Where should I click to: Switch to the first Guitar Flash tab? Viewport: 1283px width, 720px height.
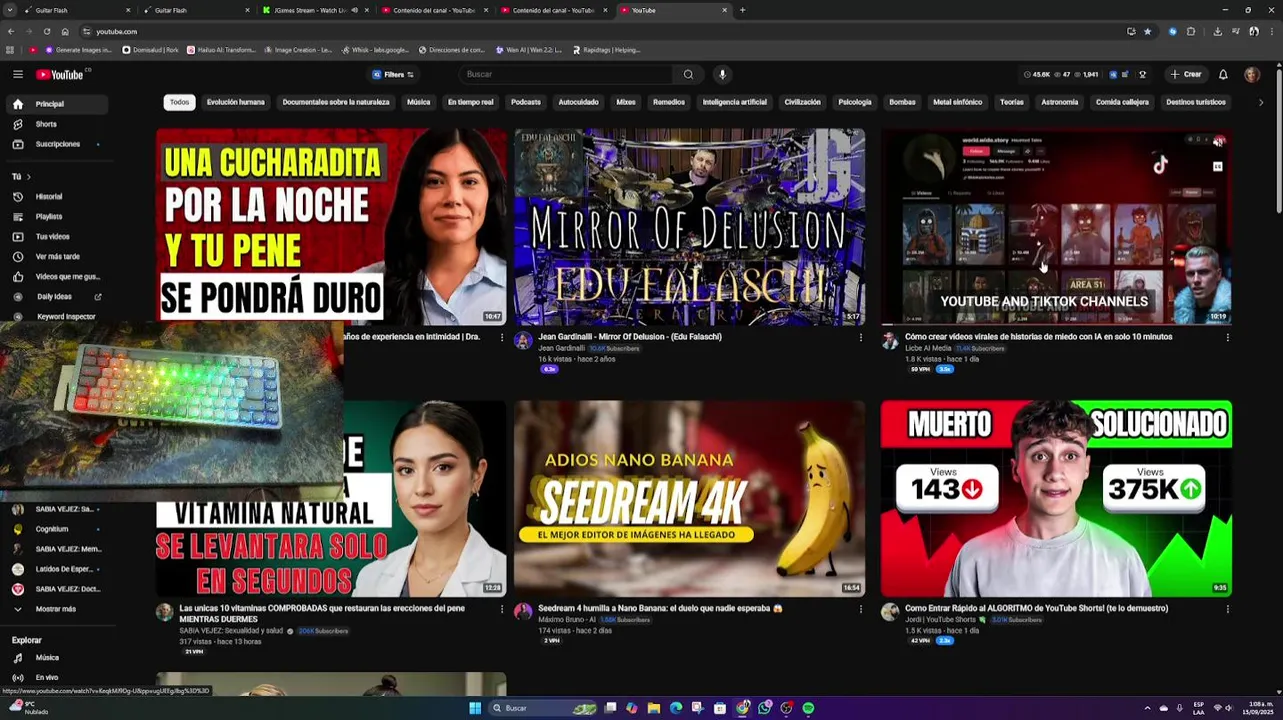pyautogui.click(x=75, y=10)
